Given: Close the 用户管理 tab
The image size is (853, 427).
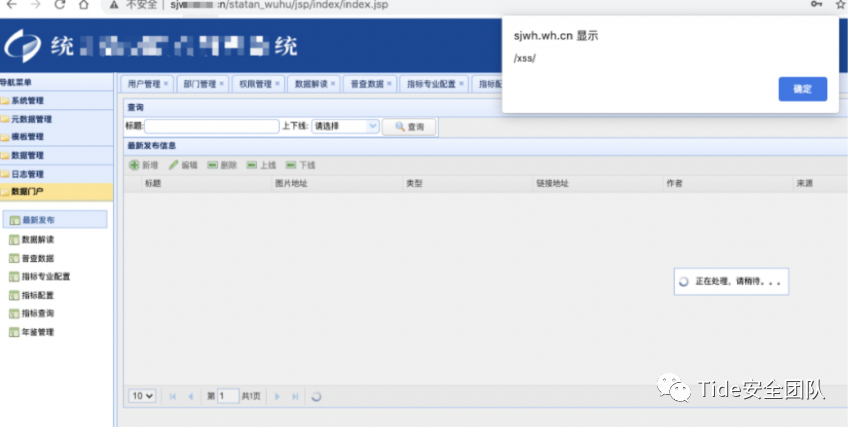Looking at the screenshot, I should [x=166, y=84].
